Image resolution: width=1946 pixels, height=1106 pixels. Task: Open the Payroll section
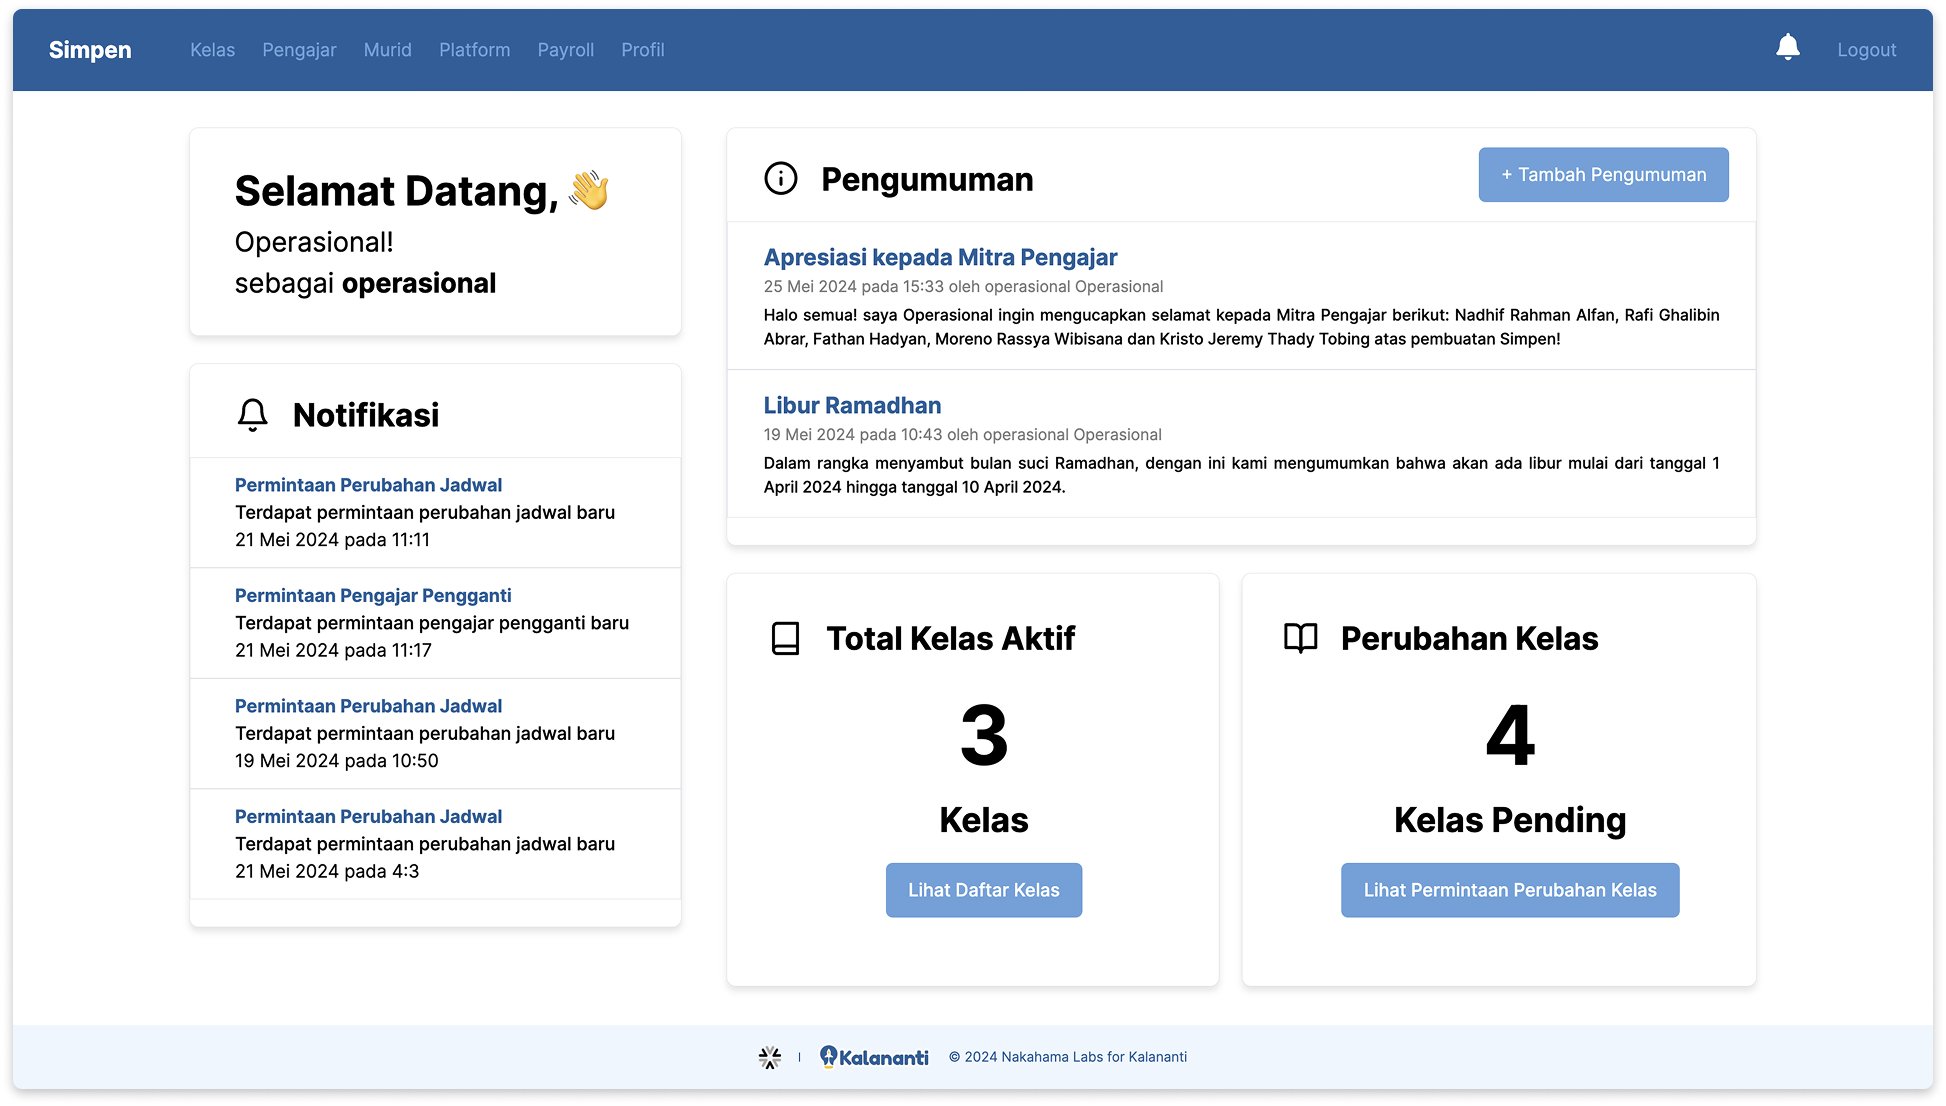(565, 50)
